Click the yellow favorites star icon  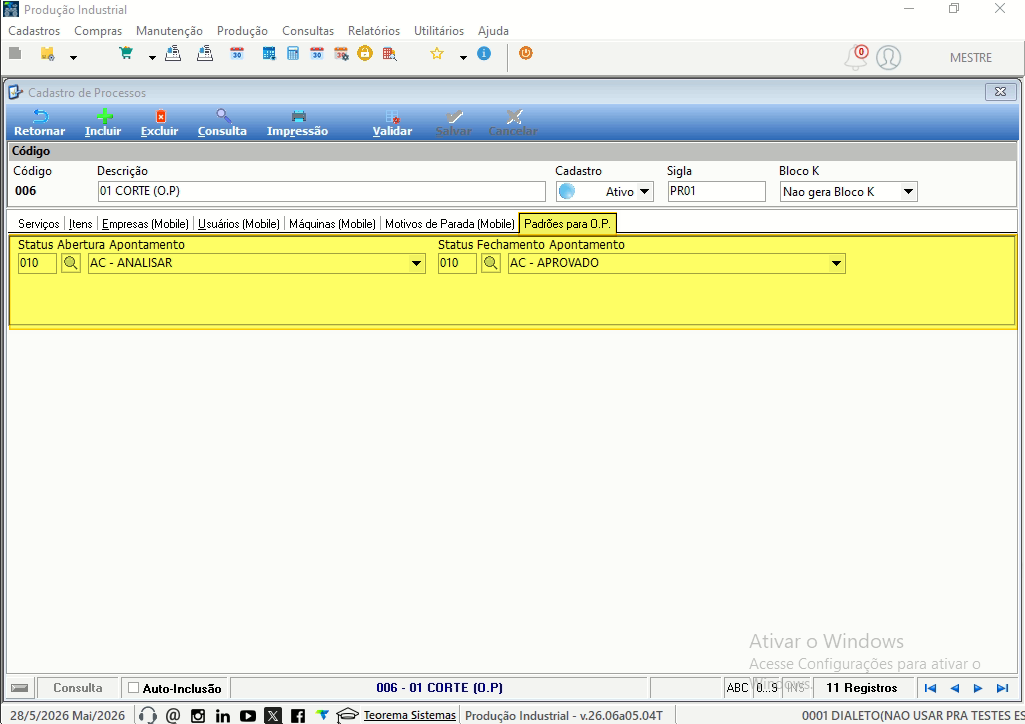(x=437, y=54)
